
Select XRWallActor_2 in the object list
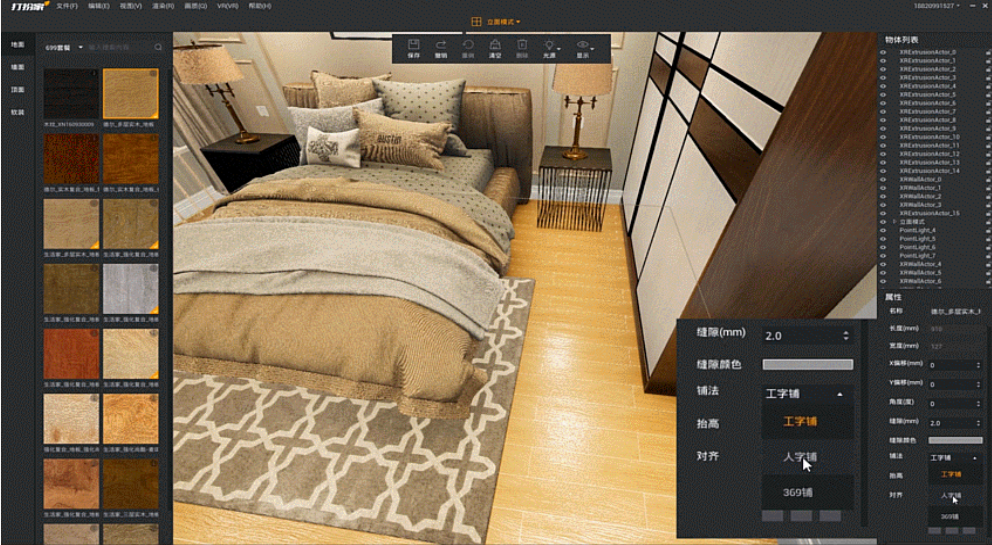pyautogui.click(x=921, y=196)
